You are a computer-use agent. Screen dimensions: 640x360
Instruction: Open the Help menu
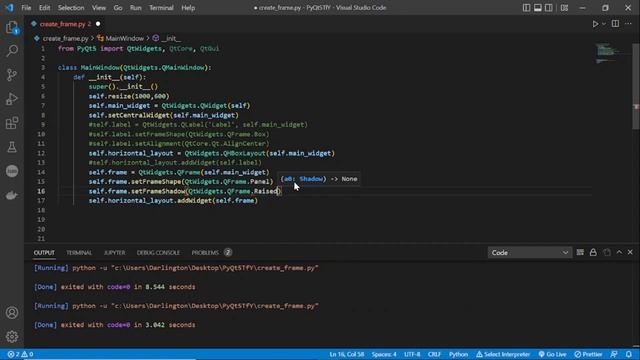(188, 8)
